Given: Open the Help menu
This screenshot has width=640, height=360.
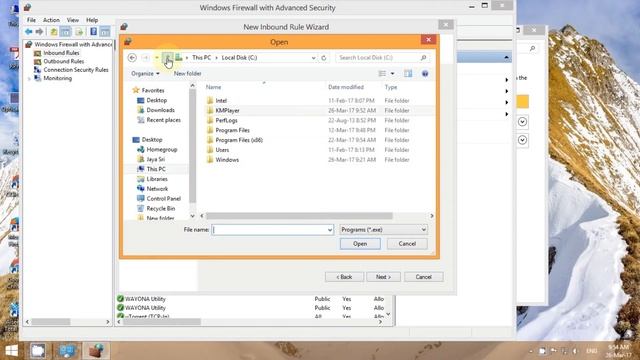Looking at the screenshot, I should [92, 20].
